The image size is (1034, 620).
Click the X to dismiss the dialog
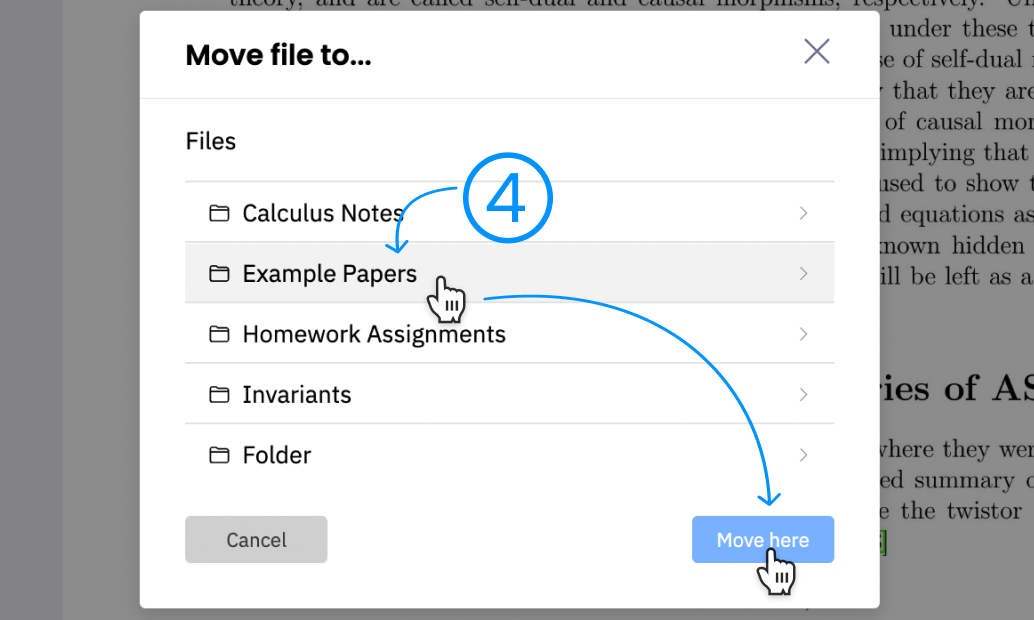816,51
